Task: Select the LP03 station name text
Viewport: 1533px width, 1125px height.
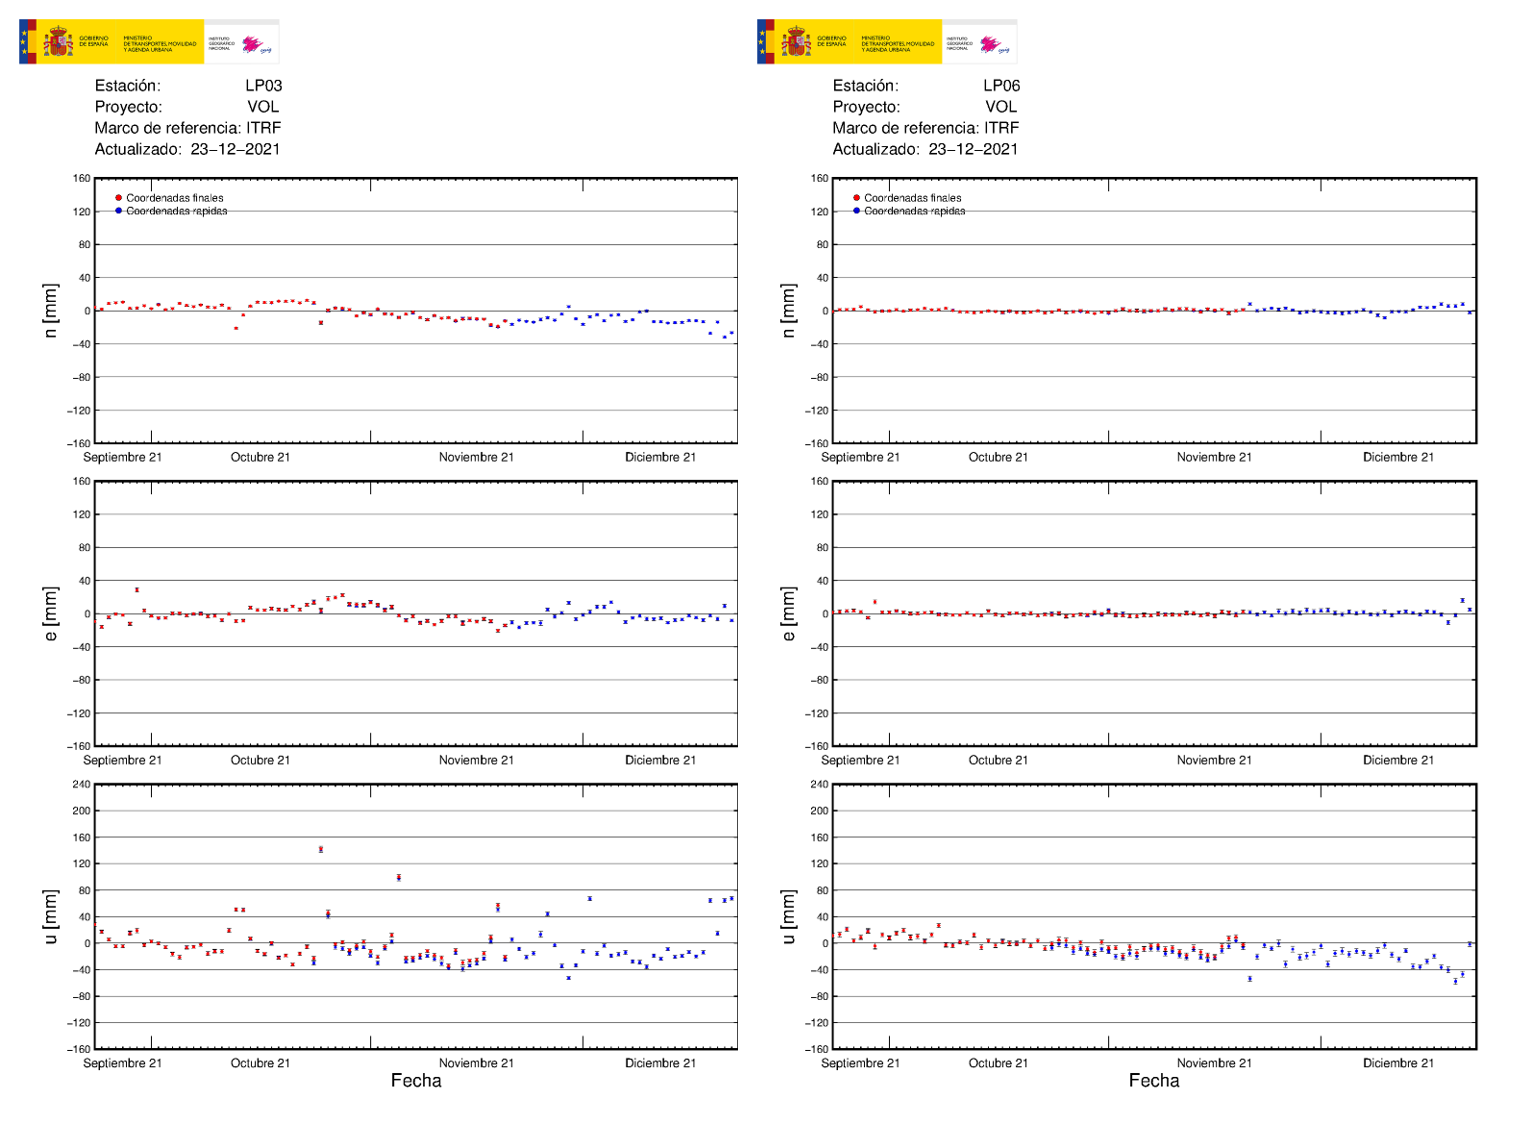Action: pos(263,86)
